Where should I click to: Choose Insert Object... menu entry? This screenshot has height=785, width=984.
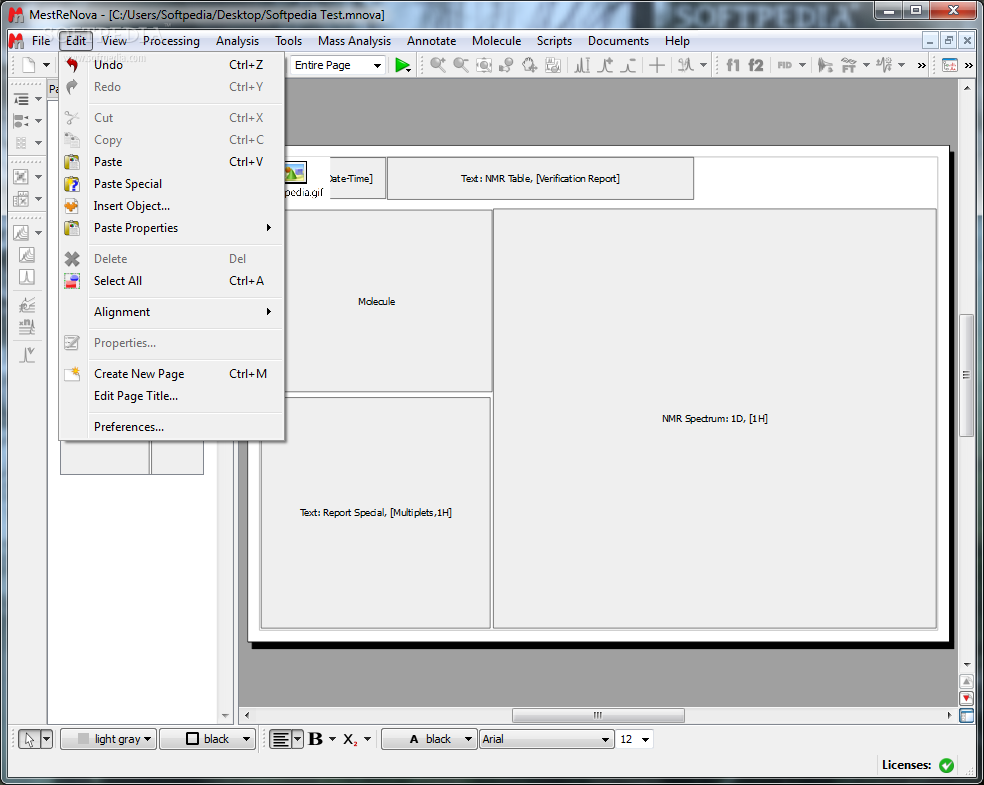click(173, 206)
